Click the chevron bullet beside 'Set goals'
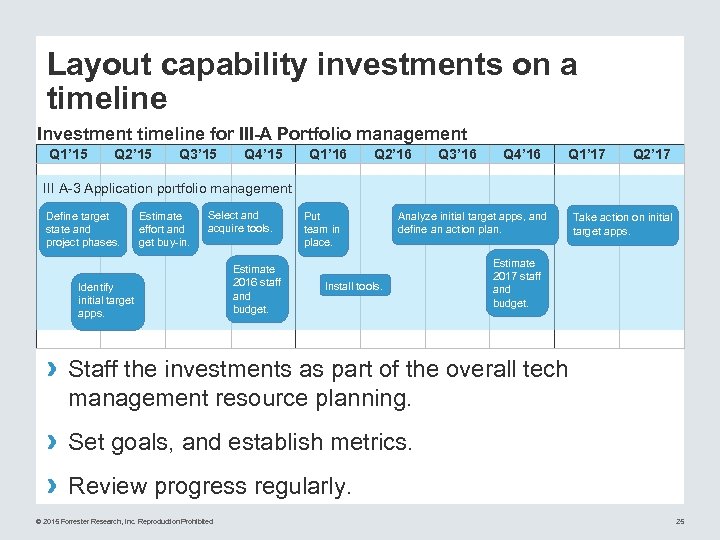The image size is (720, 540). [x=54, y=441]
